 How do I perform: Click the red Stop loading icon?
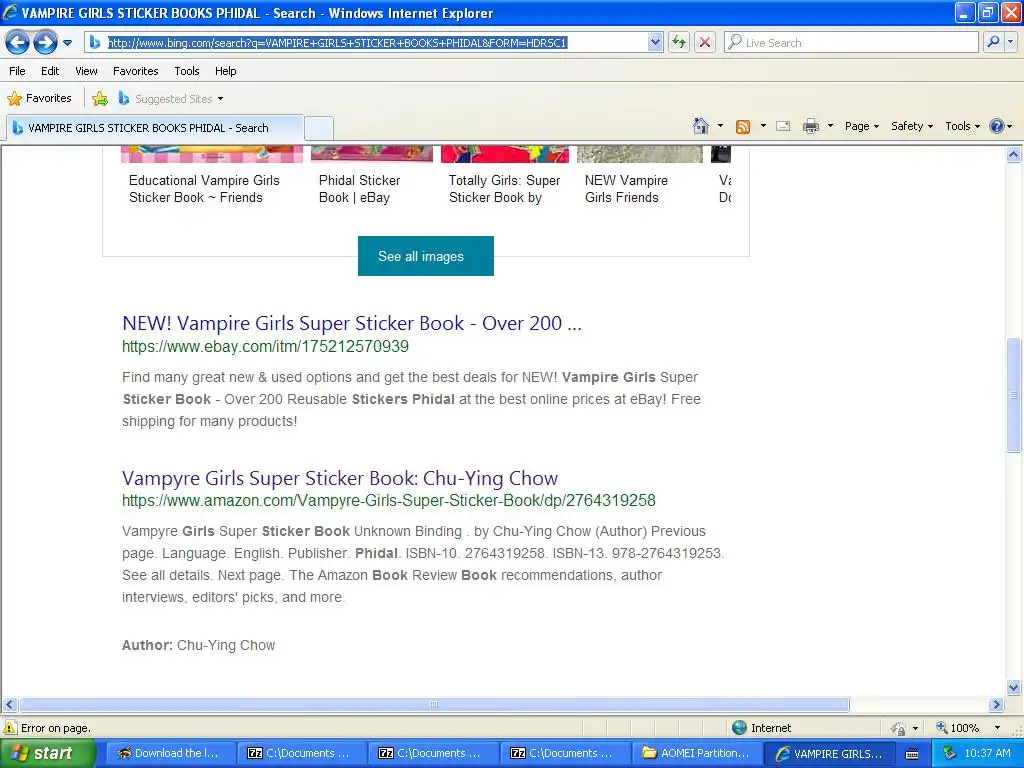(x=705, y=42)
